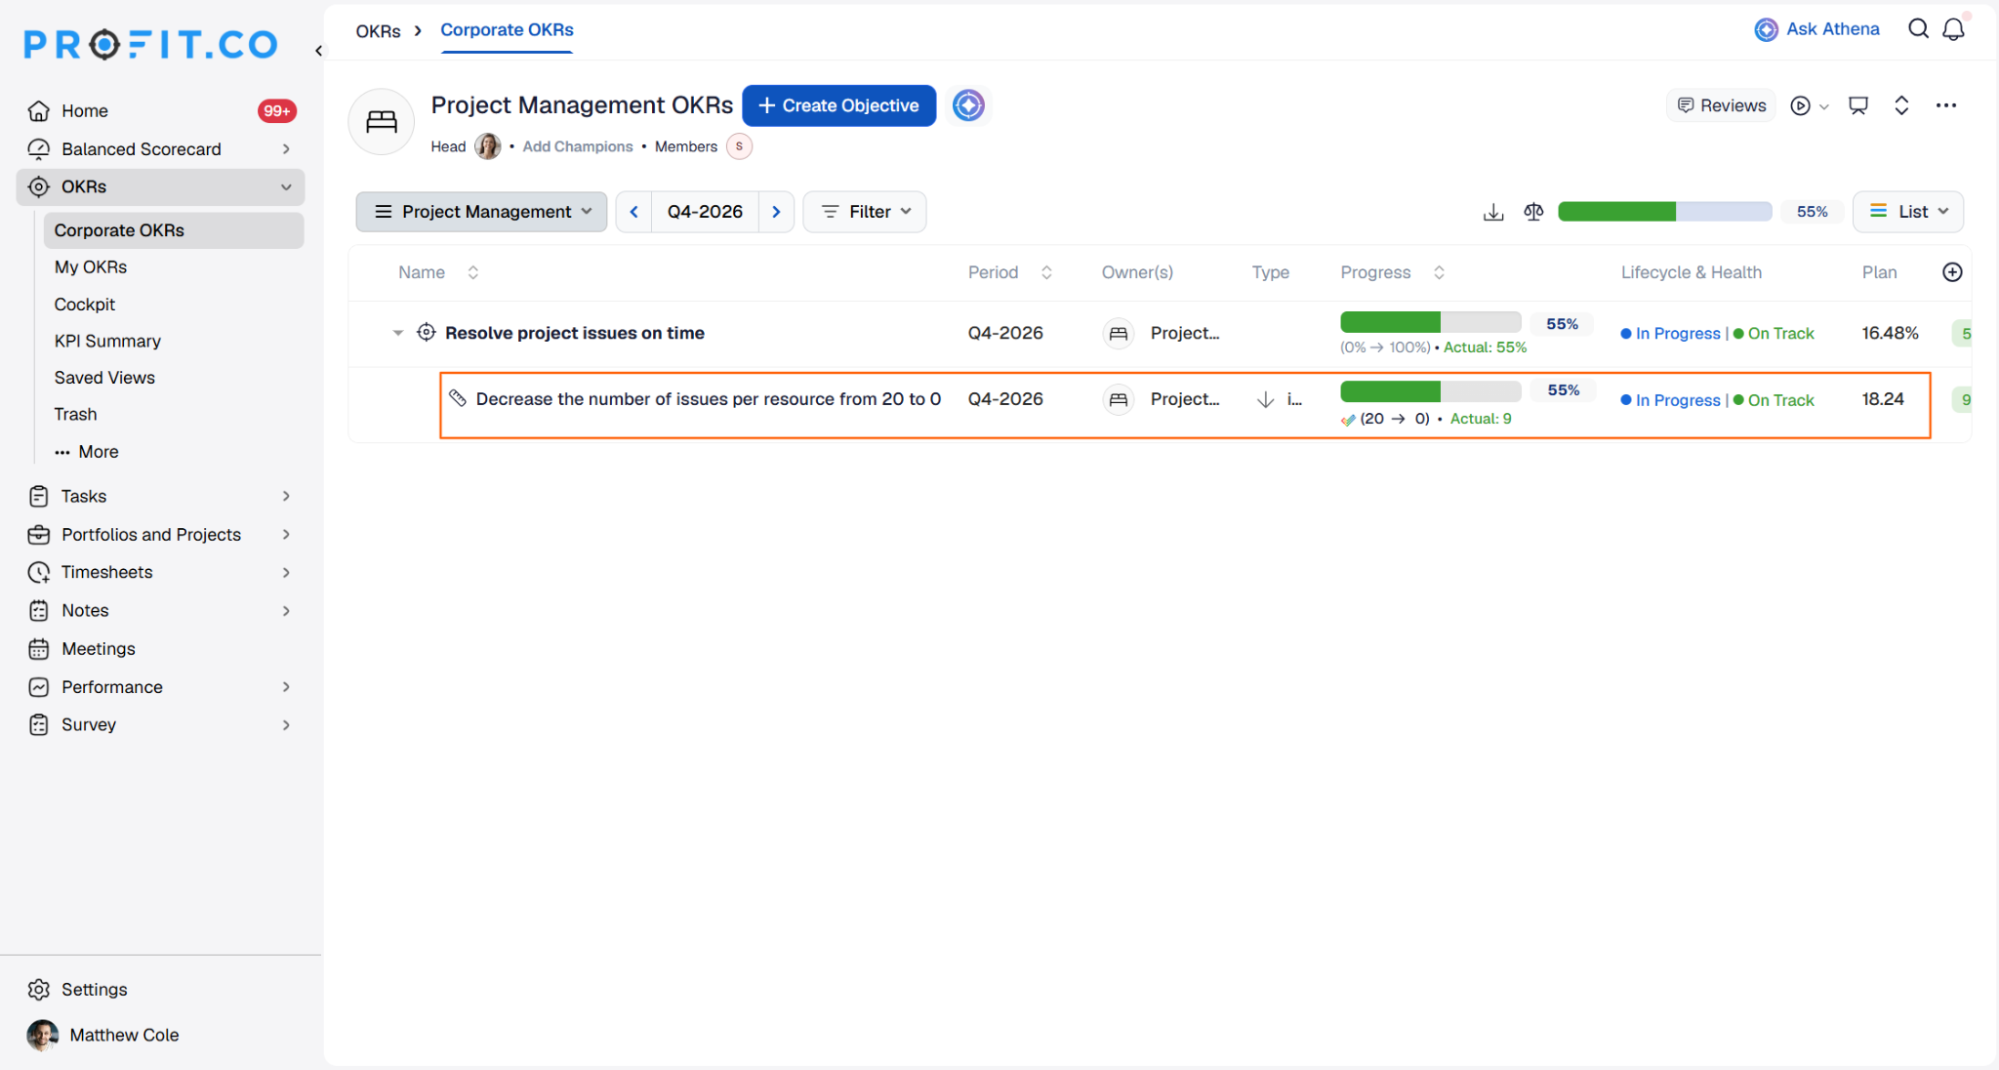1999x1070 pixels.
Task: Open My OKRs in sidebar
Action: click(x=90, y=267)
